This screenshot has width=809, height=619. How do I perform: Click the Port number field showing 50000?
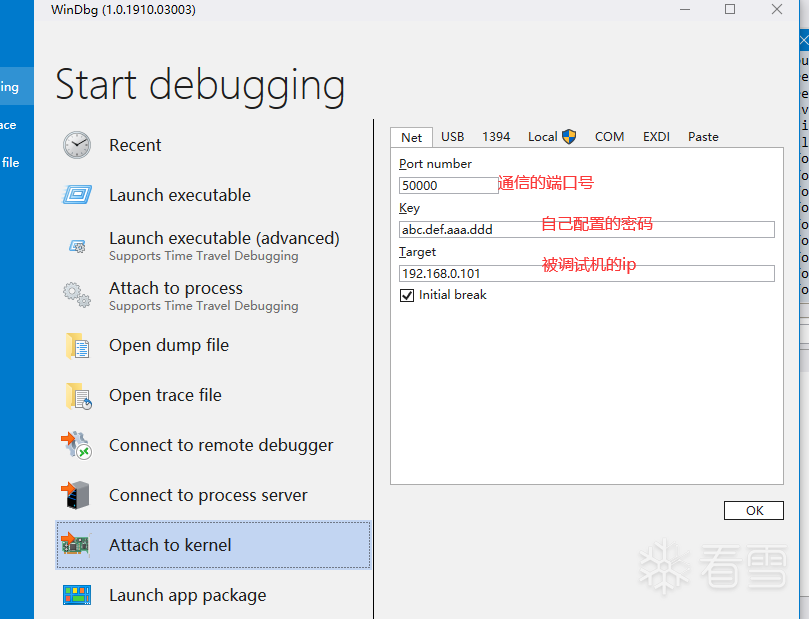point(448,185)
